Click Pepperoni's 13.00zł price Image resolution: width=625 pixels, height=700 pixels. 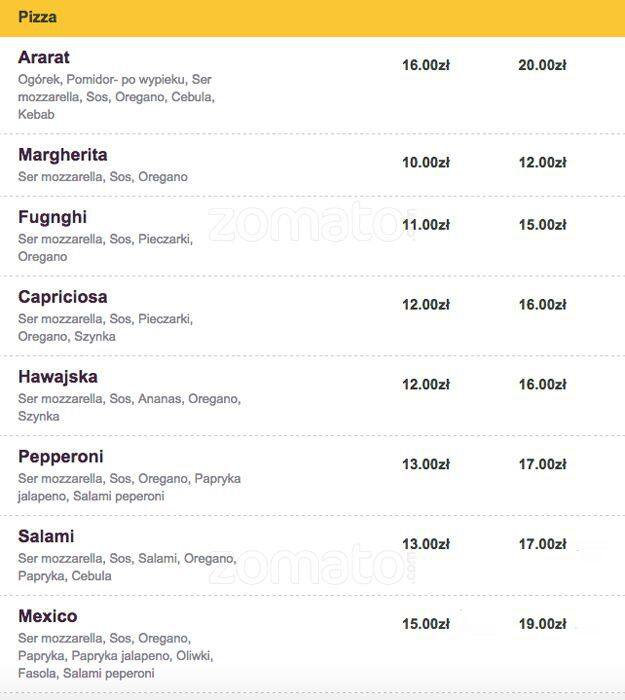click(x=426, y=464)
